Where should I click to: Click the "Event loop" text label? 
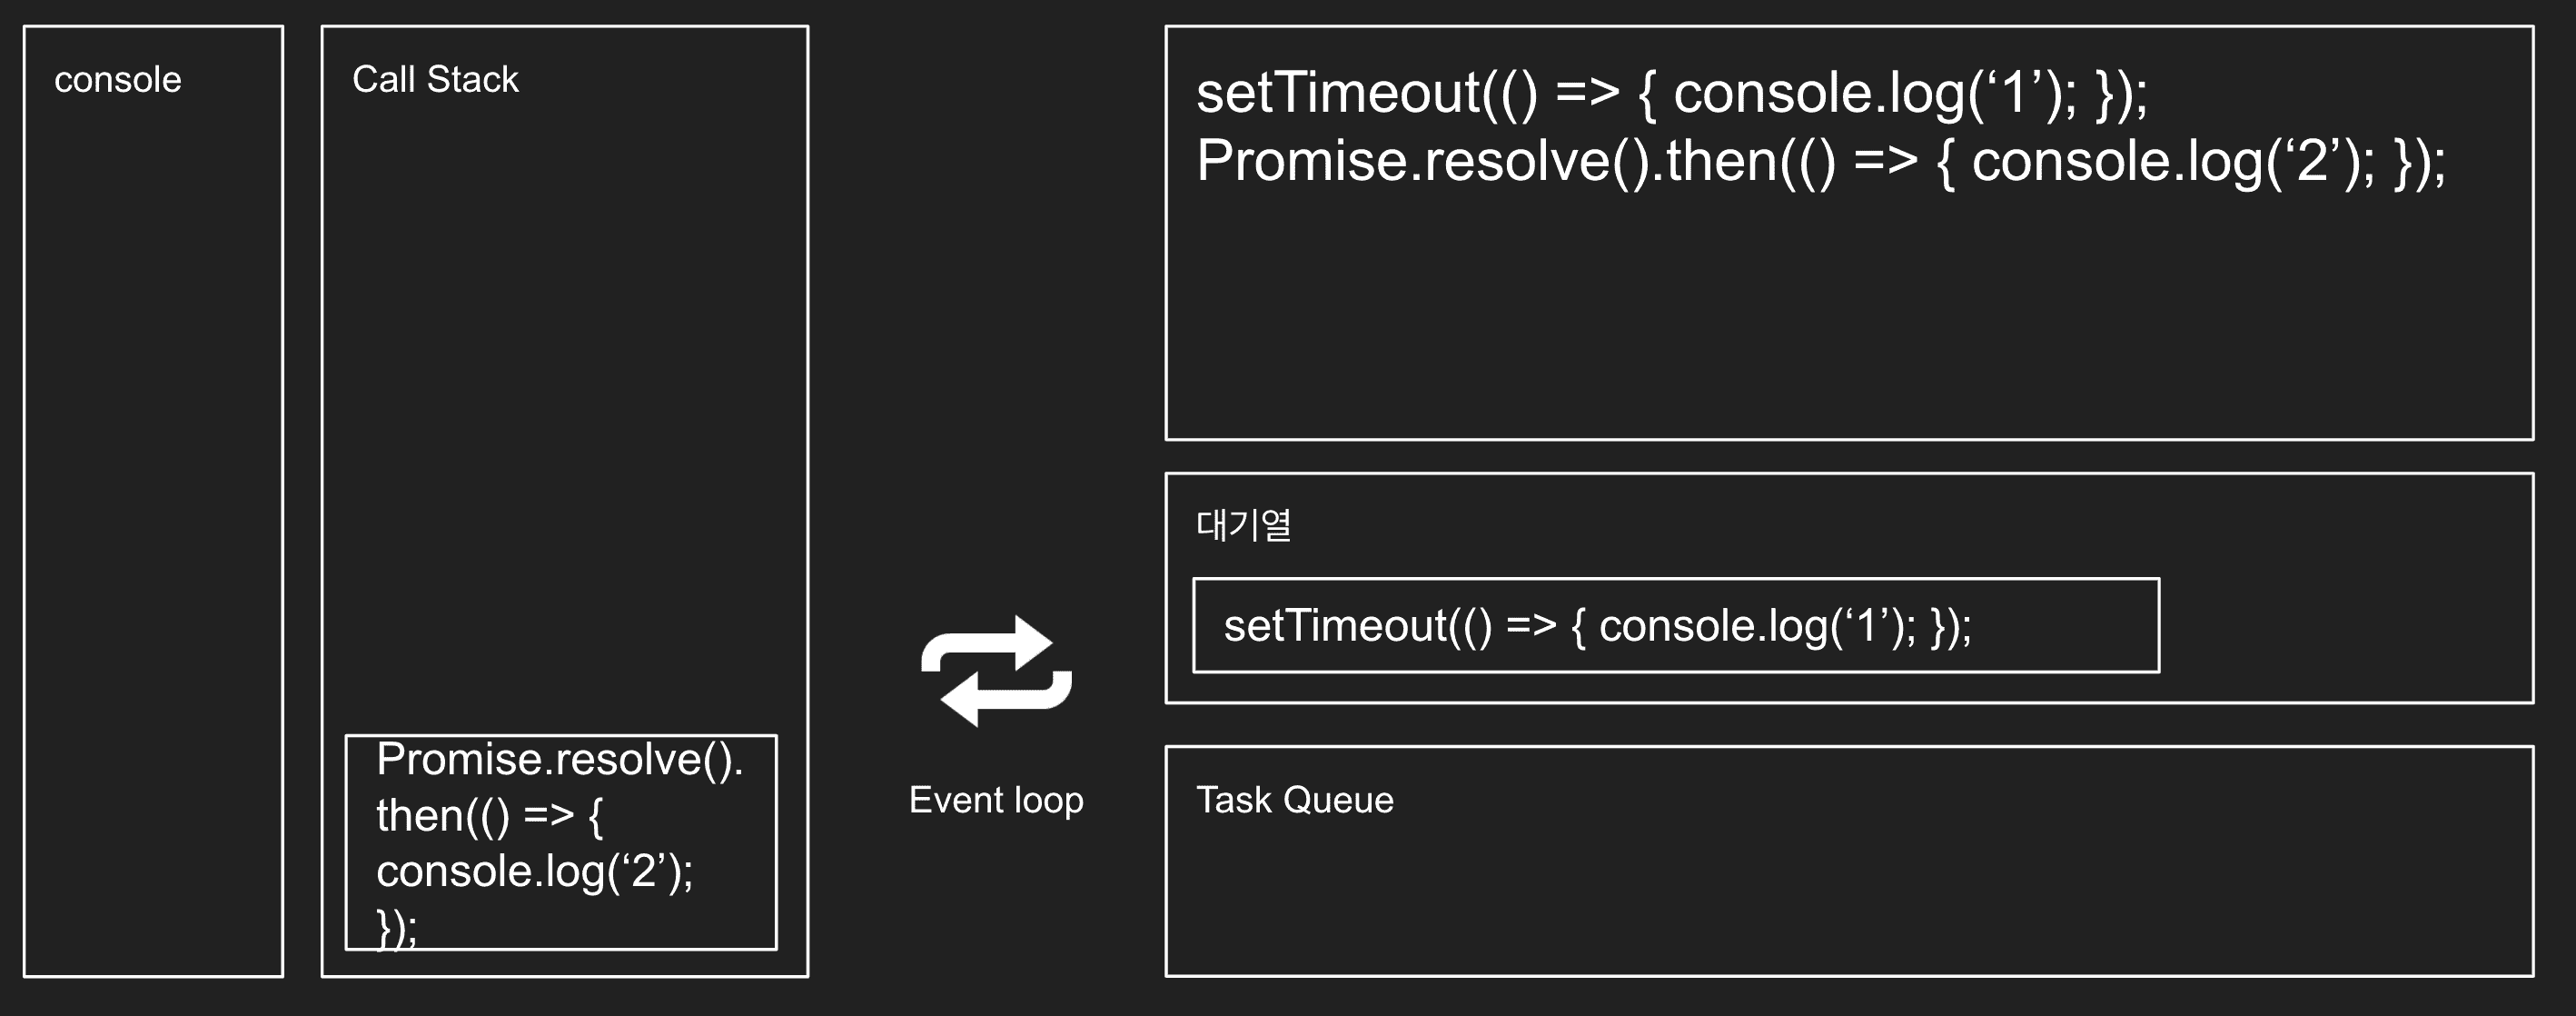(996, 800)
